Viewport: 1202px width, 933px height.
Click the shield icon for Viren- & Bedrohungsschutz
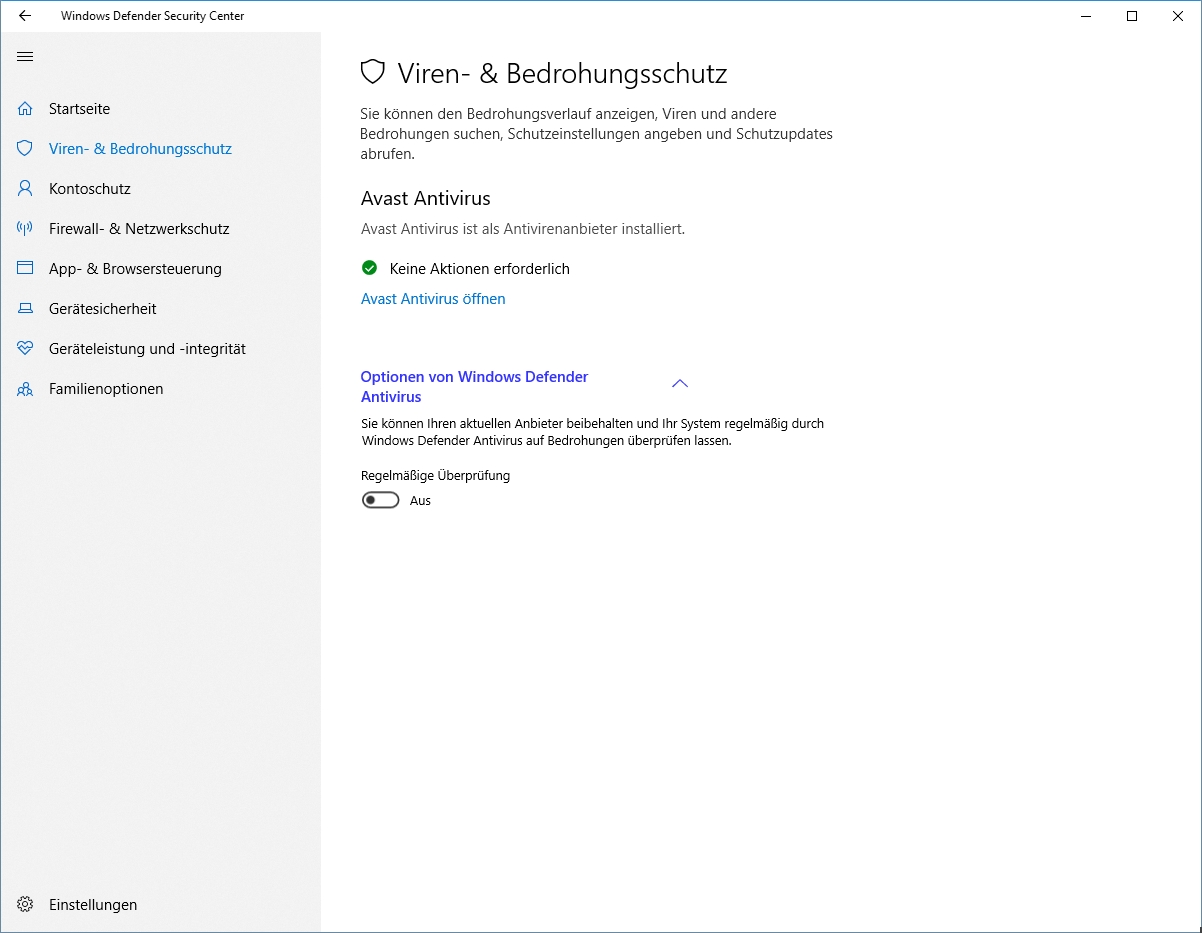(x=25, y=148)
